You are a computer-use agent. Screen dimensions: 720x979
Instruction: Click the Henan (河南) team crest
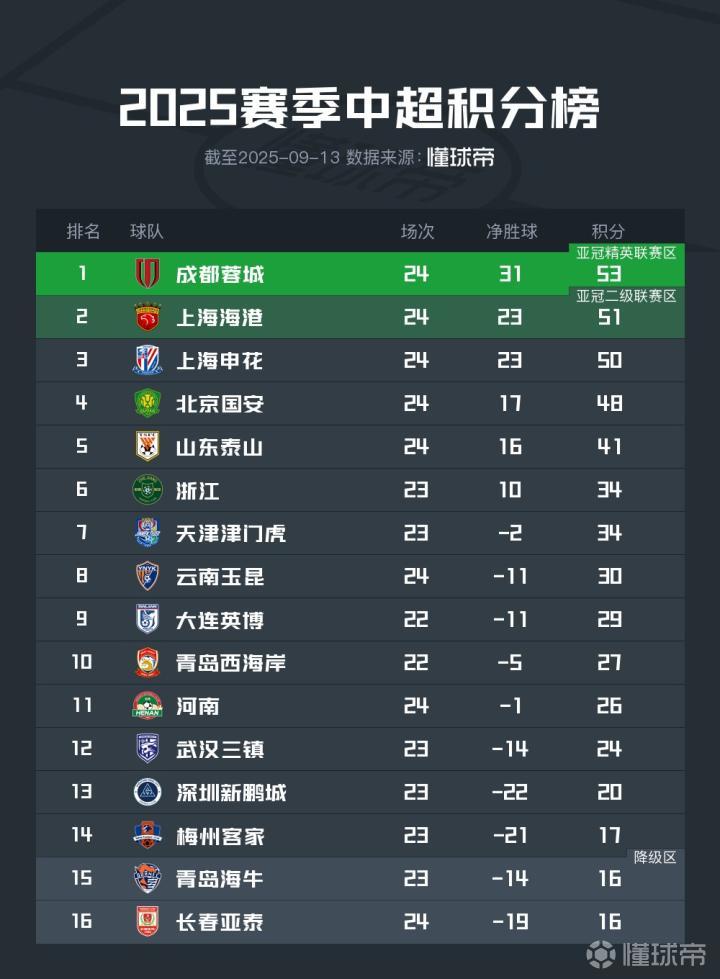tap(147, 706)
